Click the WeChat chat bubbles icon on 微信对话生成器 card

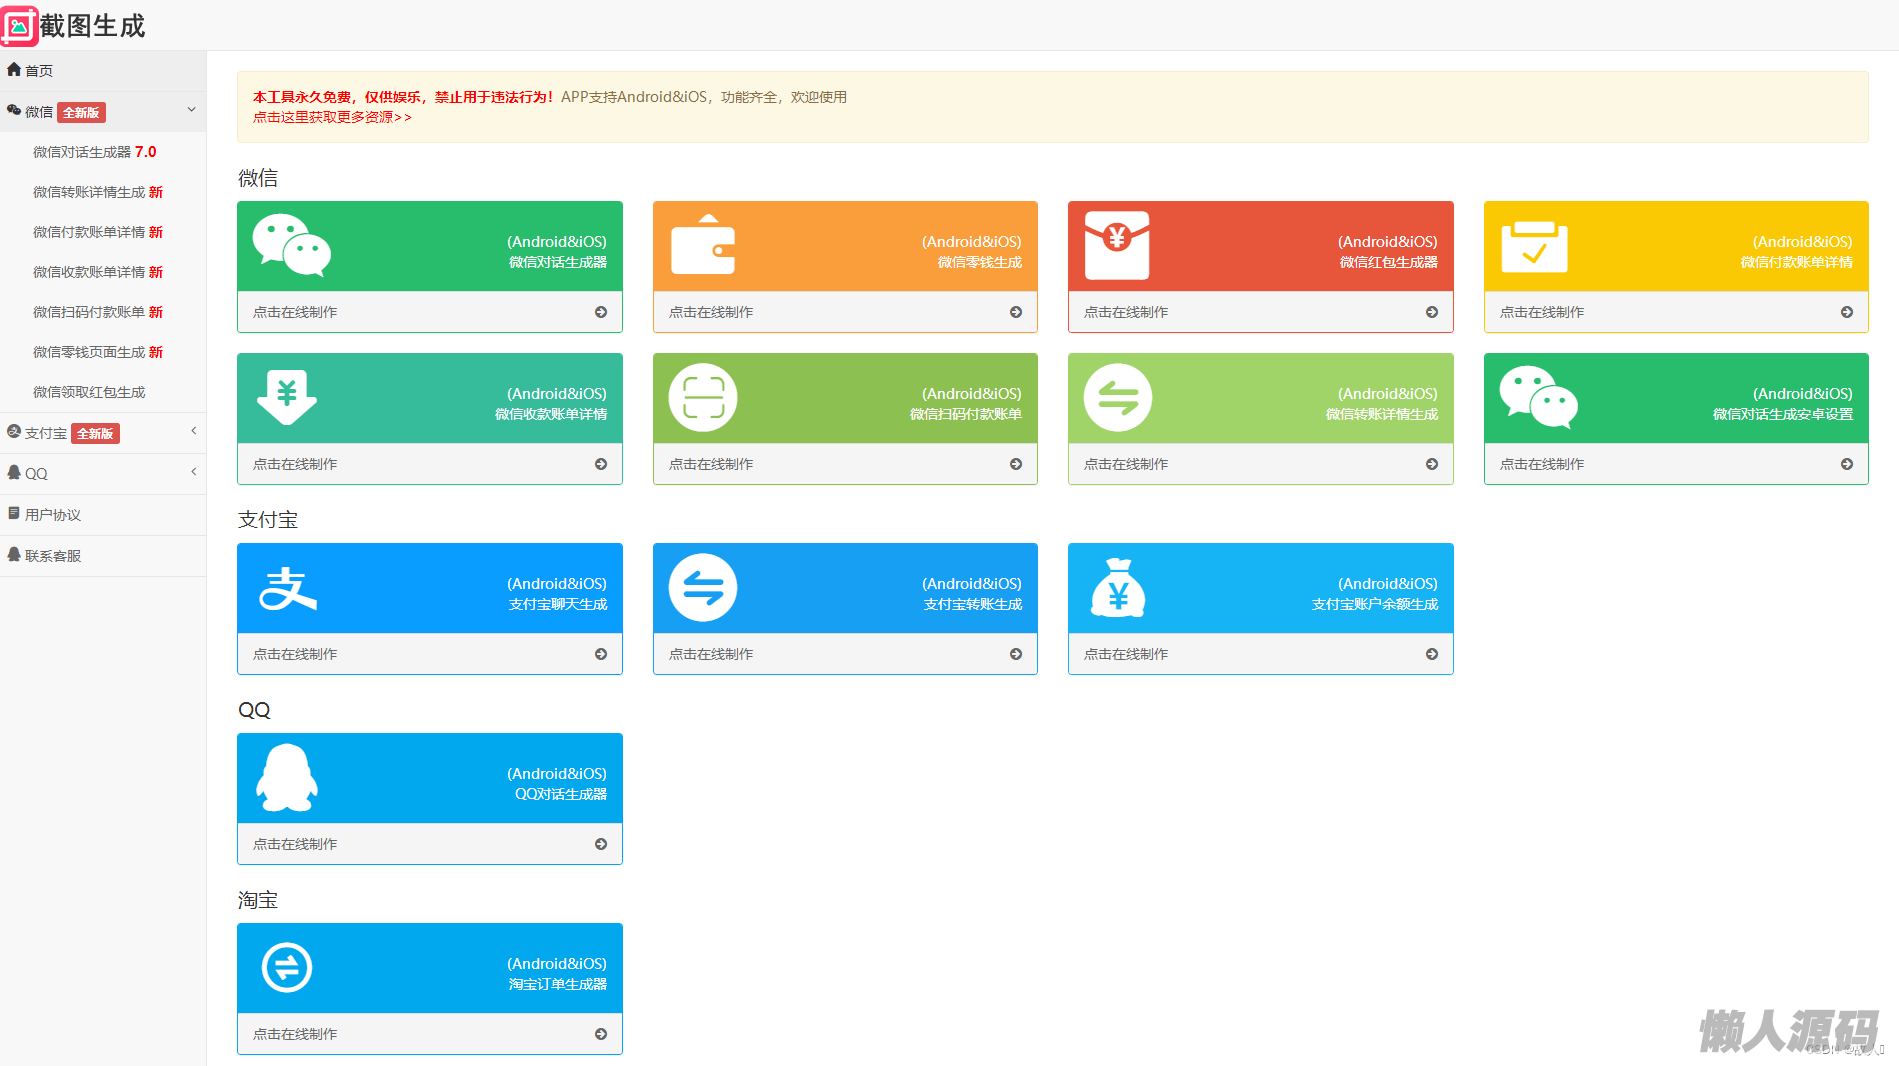tap(291, 245)
